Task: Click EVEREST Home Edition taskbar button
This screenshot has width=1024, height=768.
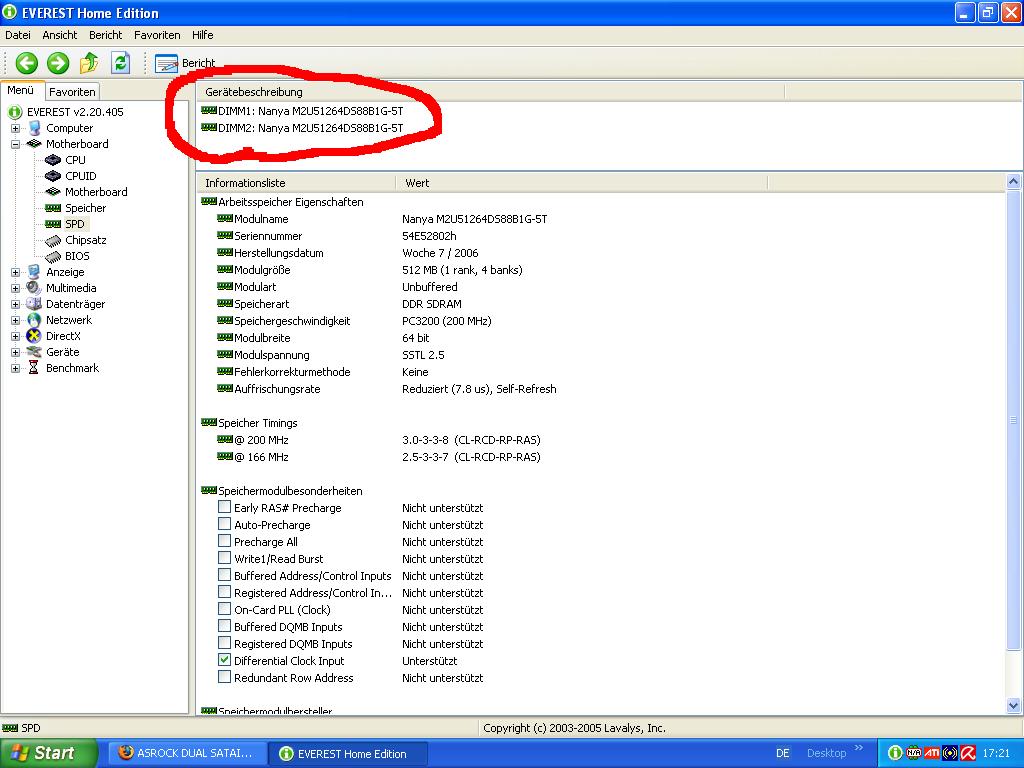Action: coord(349,753)
